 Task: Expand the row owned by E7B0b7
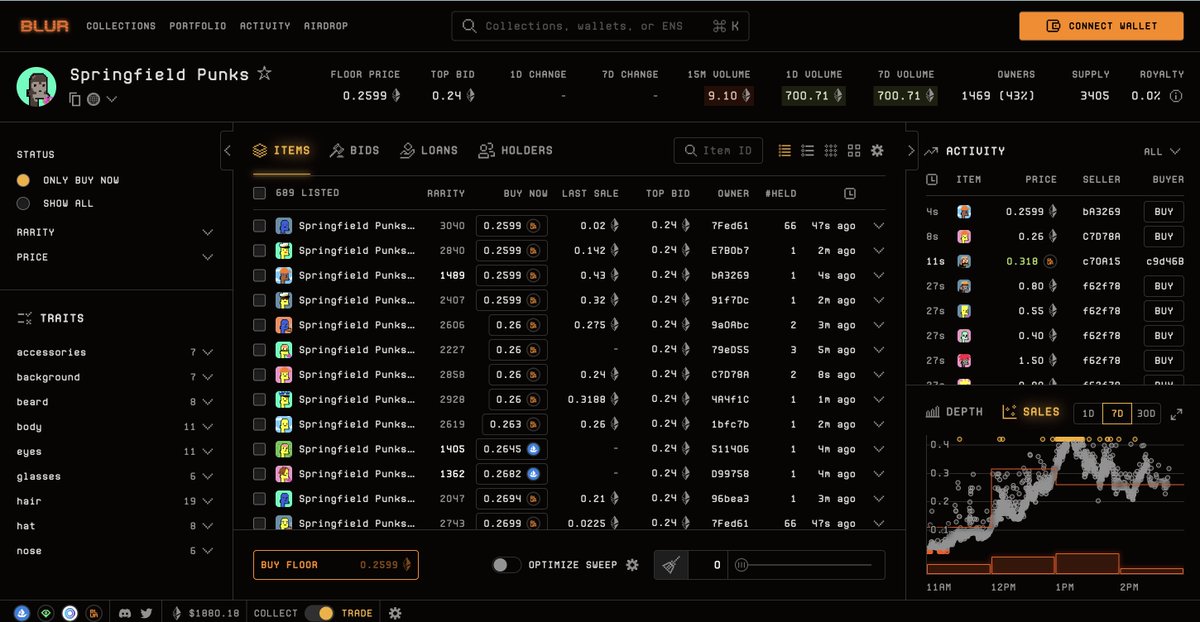tap(879, 250)
